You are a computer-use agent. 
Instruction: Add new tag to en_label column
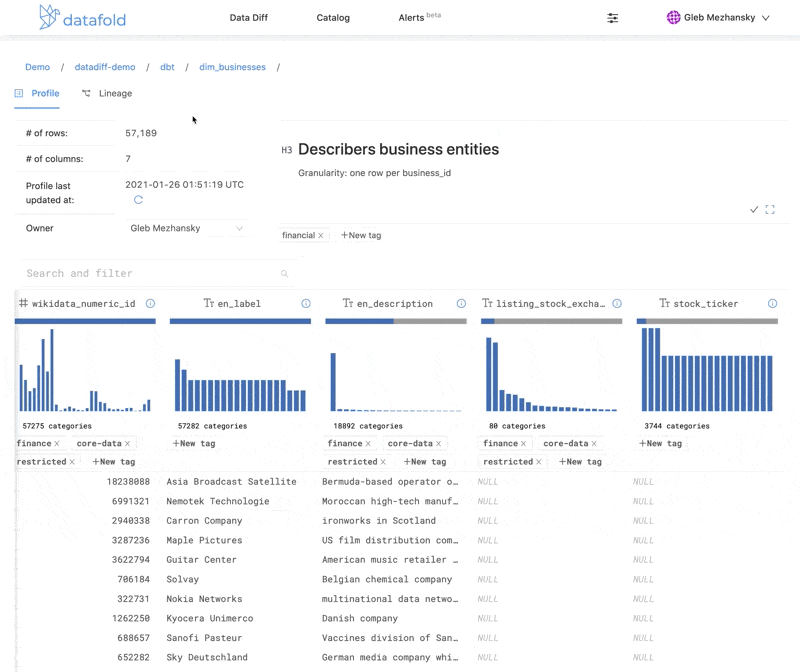tap(194, 443)
